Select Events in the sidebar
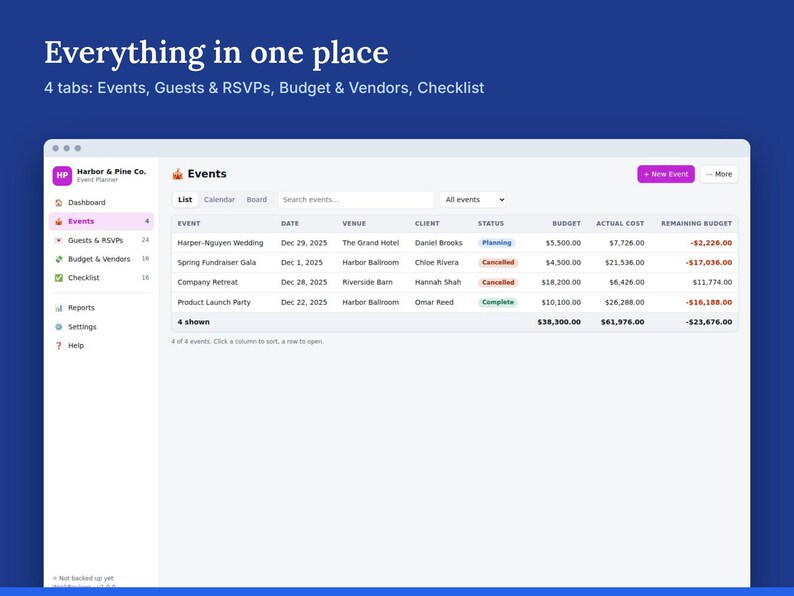This screenshot has width=794, height=596. click(x=101, y=221)
